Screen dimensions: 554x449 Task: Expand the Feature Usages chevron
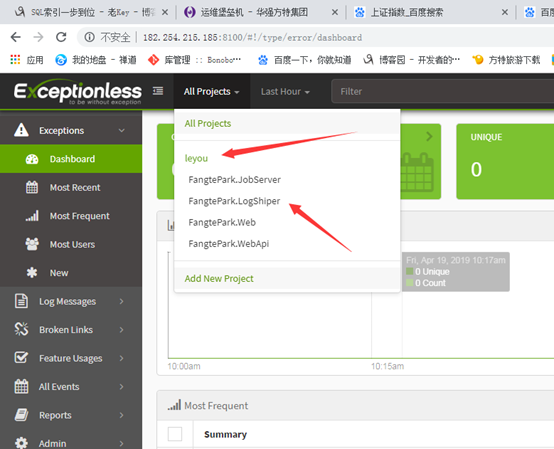122,358
